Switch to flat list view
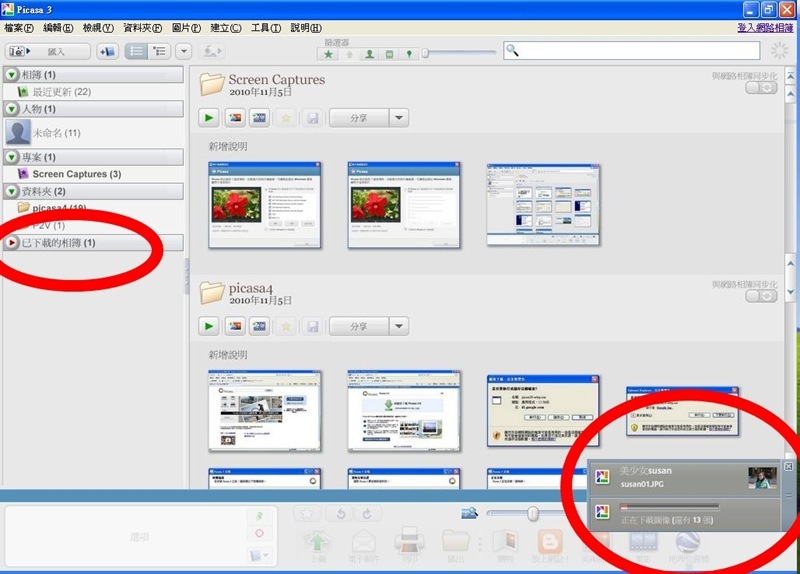The image size is (800, 574). pos(137,51)
